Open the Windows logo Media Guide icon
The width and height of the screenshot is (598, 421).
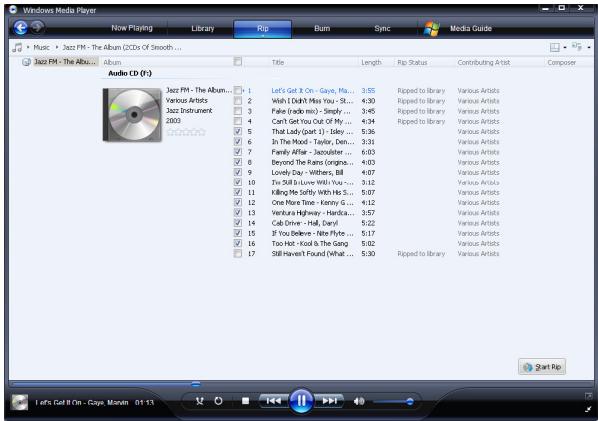click(431, 29)
